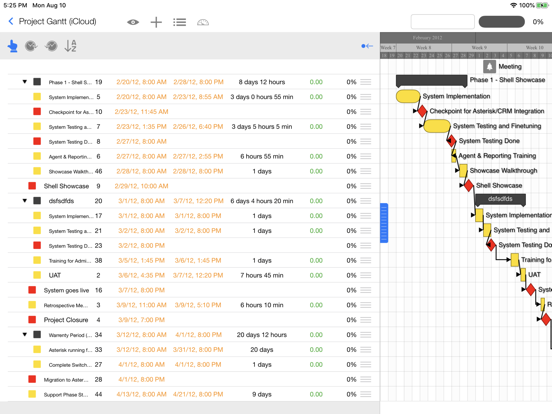552x414 pixels.
Task: Select the Project Closure row
Action: [190, 320]
